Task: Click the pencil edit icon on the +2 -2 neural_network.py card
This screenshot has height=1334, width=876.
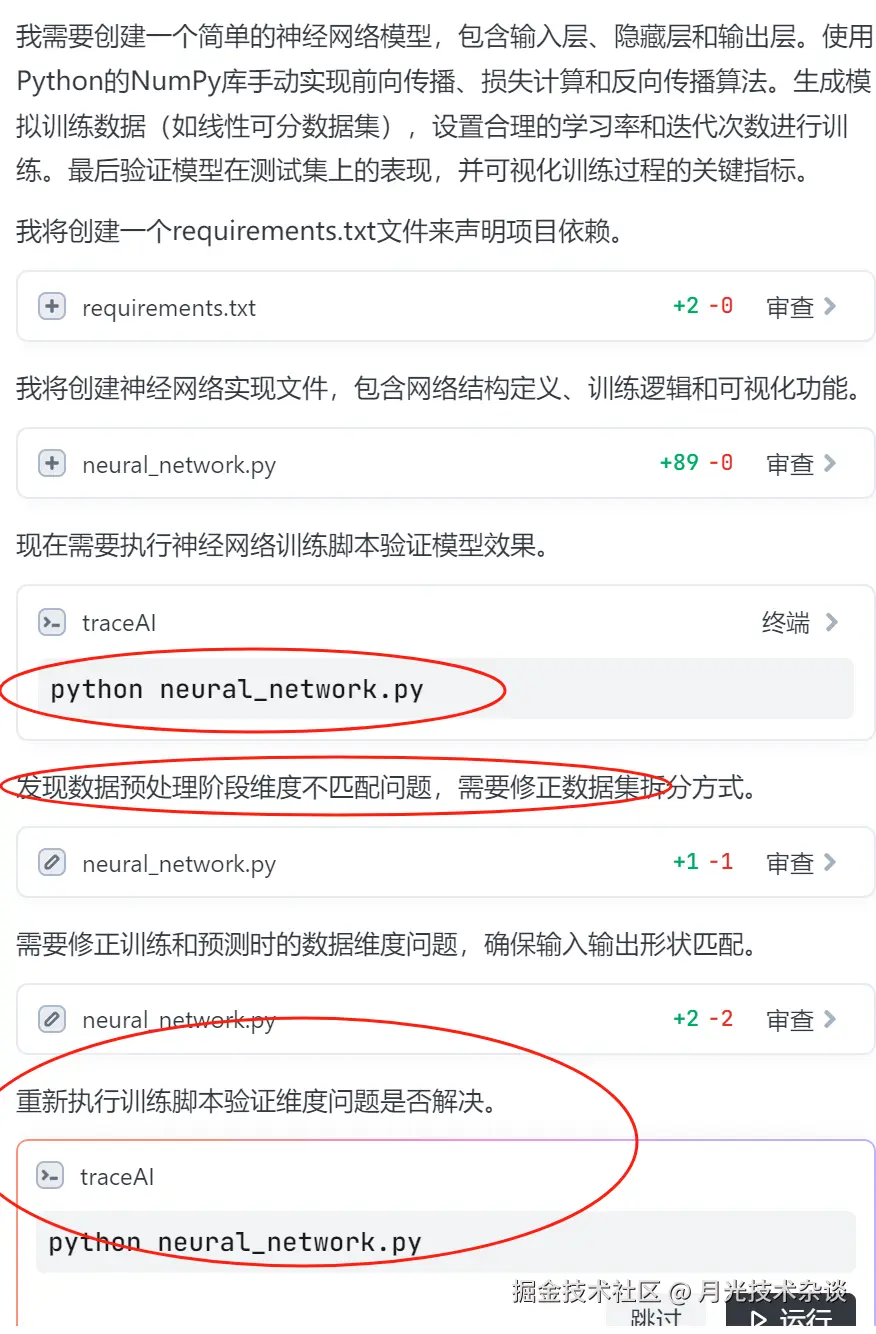Action: click(x=52, y=1019)
